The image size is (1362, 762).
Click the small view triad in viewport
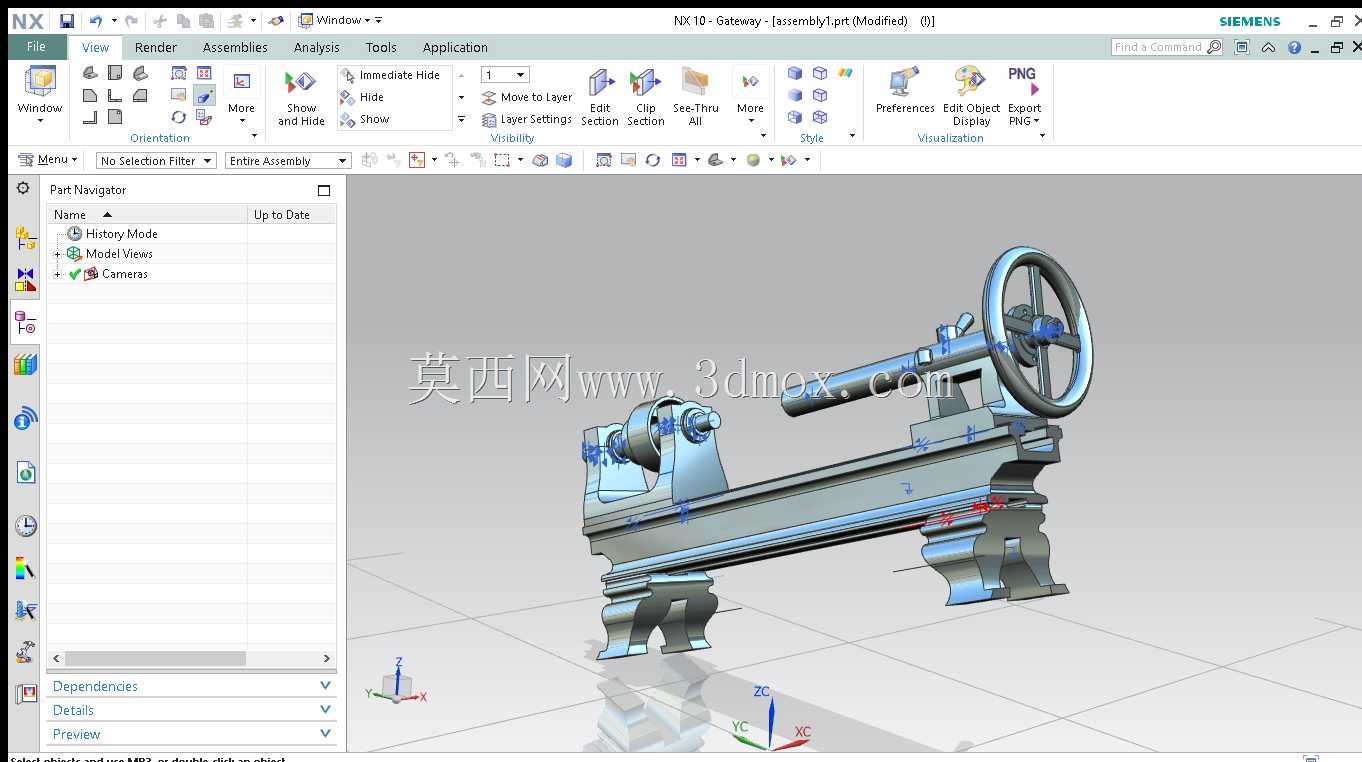tap(398, 682)
